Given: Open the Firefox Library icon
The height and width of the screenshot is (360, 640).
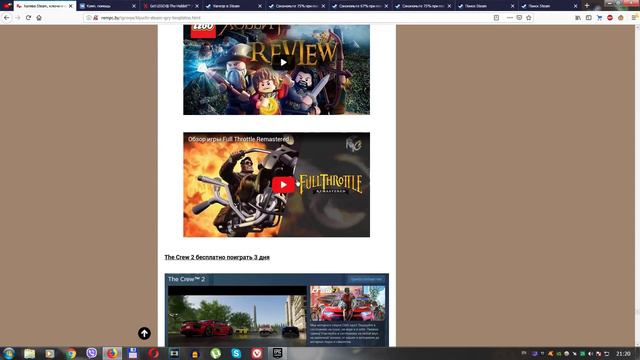Looking at the screenshot, I should tap(578, 18).
